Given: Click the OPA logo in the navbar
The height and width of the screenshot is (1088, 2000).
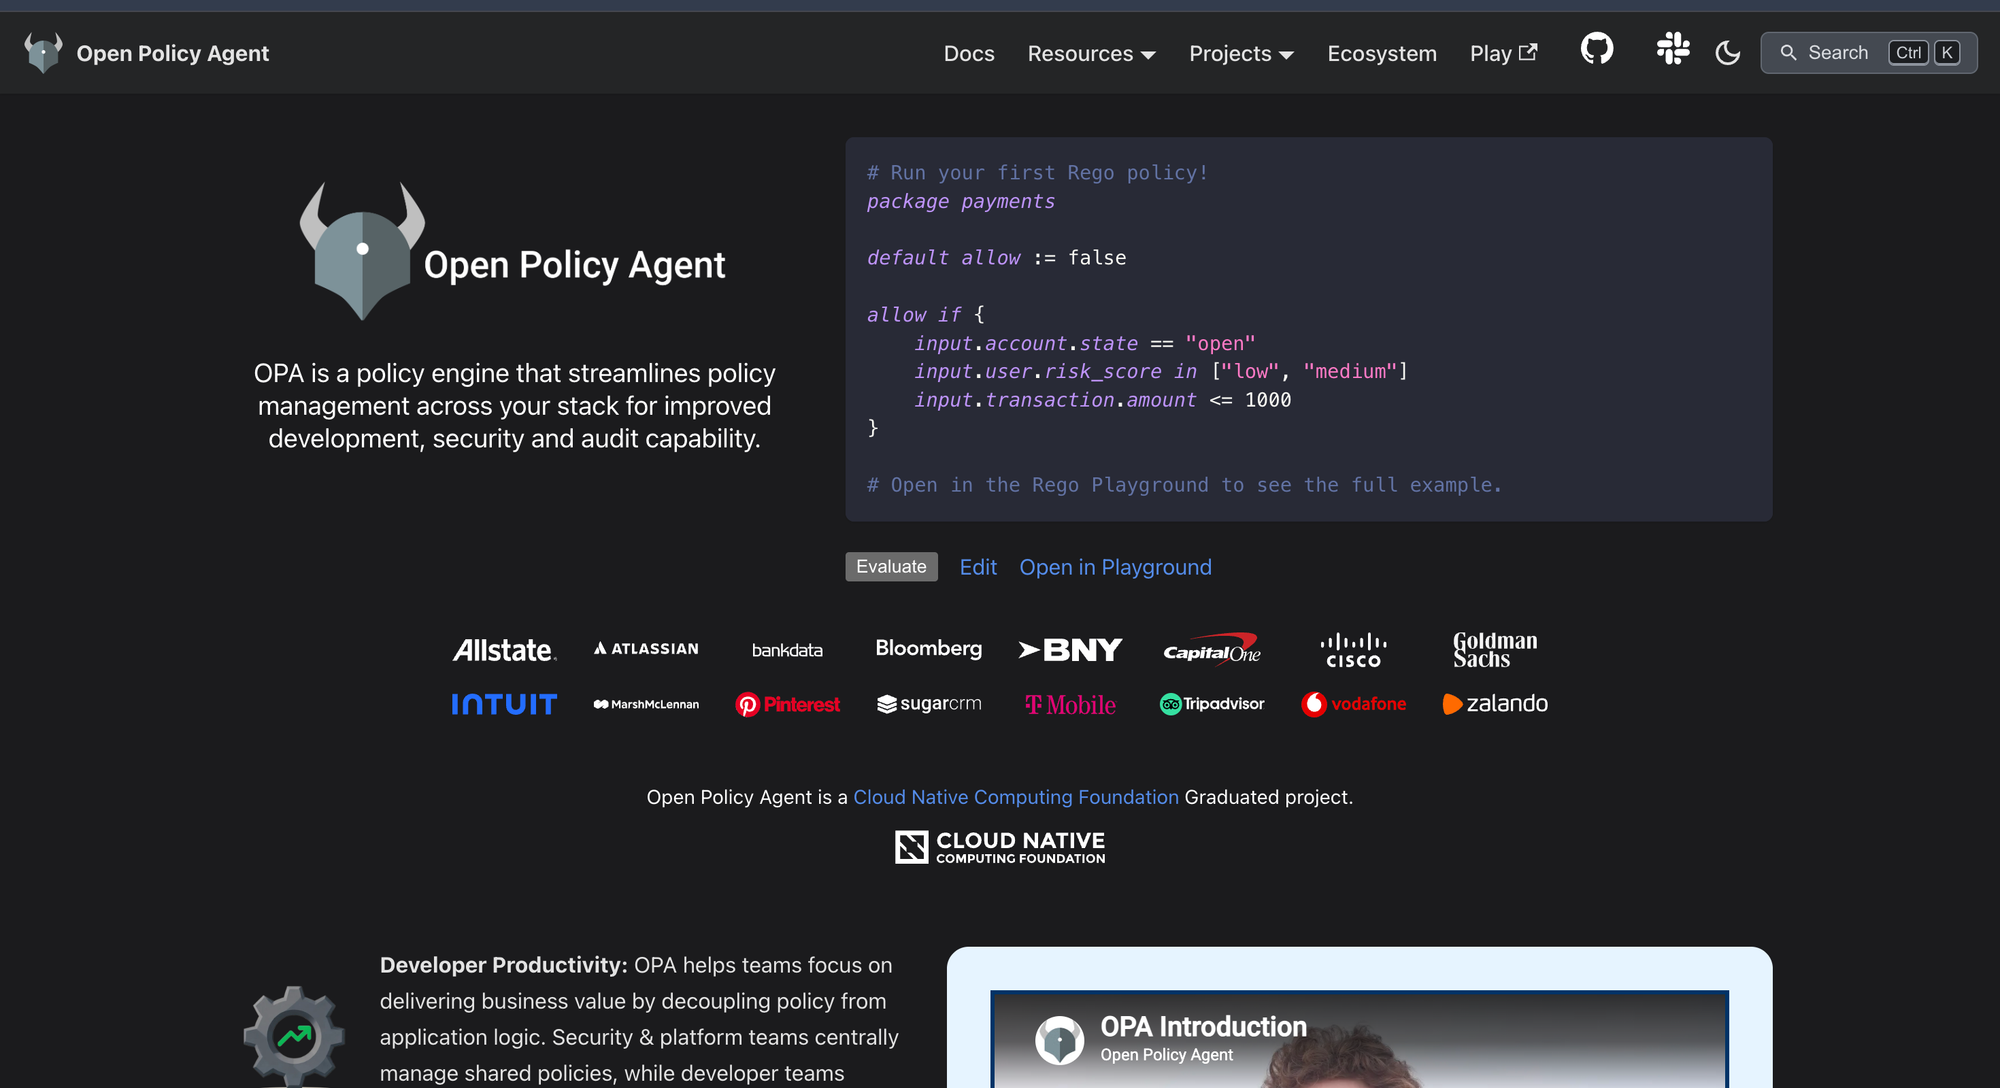Looking at the screenshot, I should 43,53.
